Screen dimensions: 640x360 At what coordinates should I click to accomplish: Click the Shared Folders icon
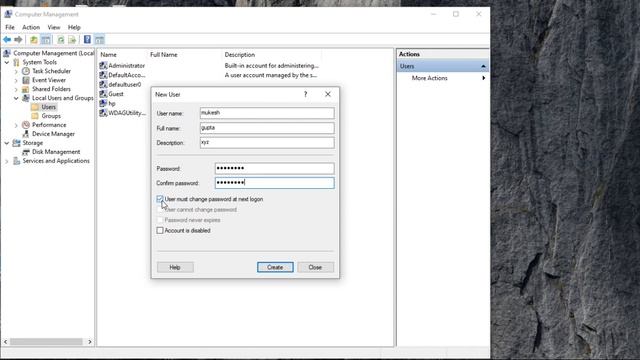tap(26, 89)
